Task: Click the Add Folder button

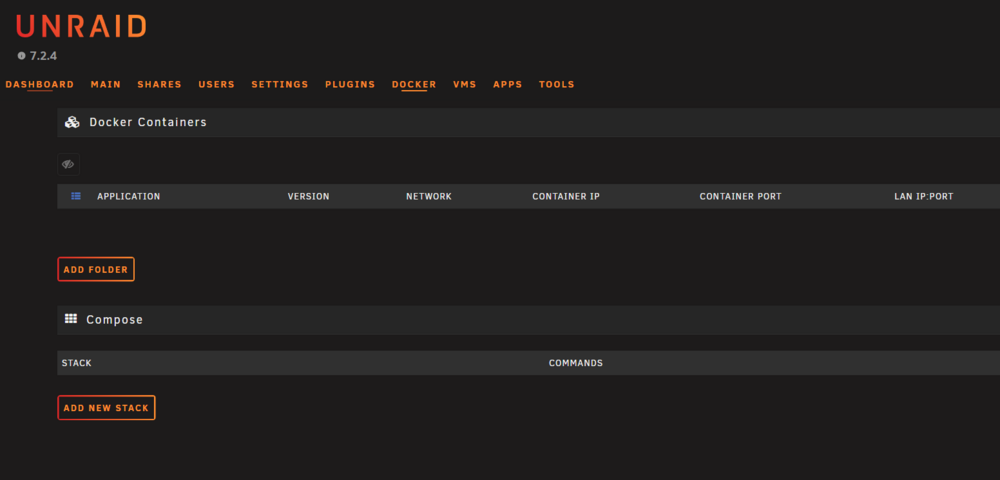Action: click(96, 270)
